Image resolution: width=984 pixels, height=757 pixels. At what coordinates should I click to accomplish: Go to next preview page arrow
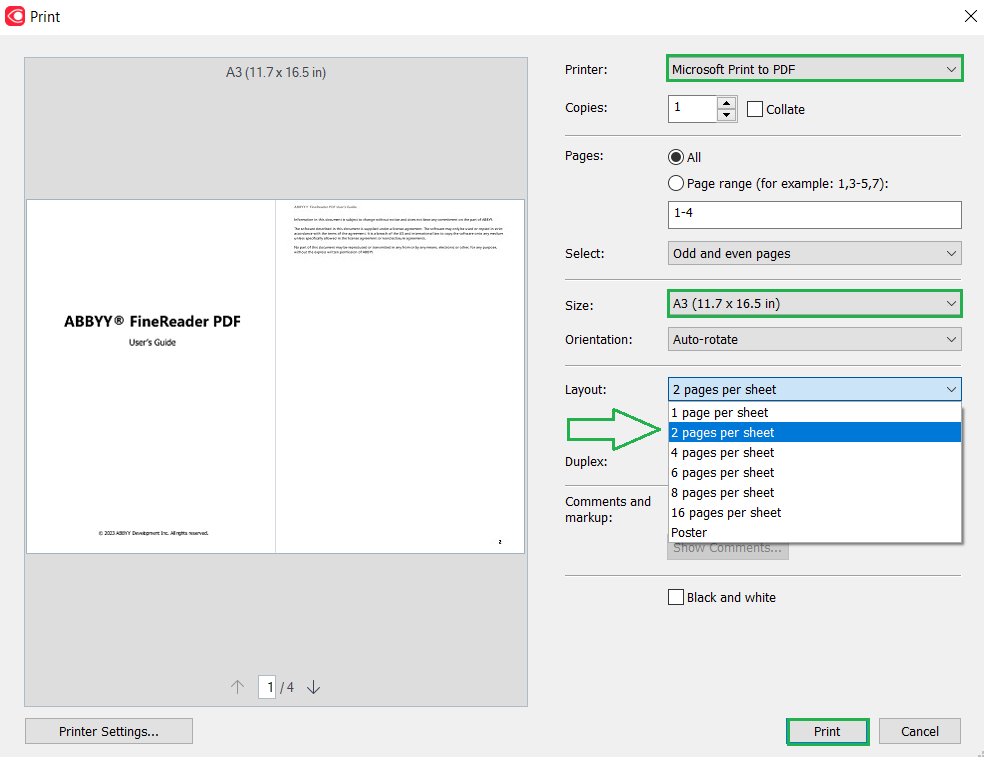(313, 687)
